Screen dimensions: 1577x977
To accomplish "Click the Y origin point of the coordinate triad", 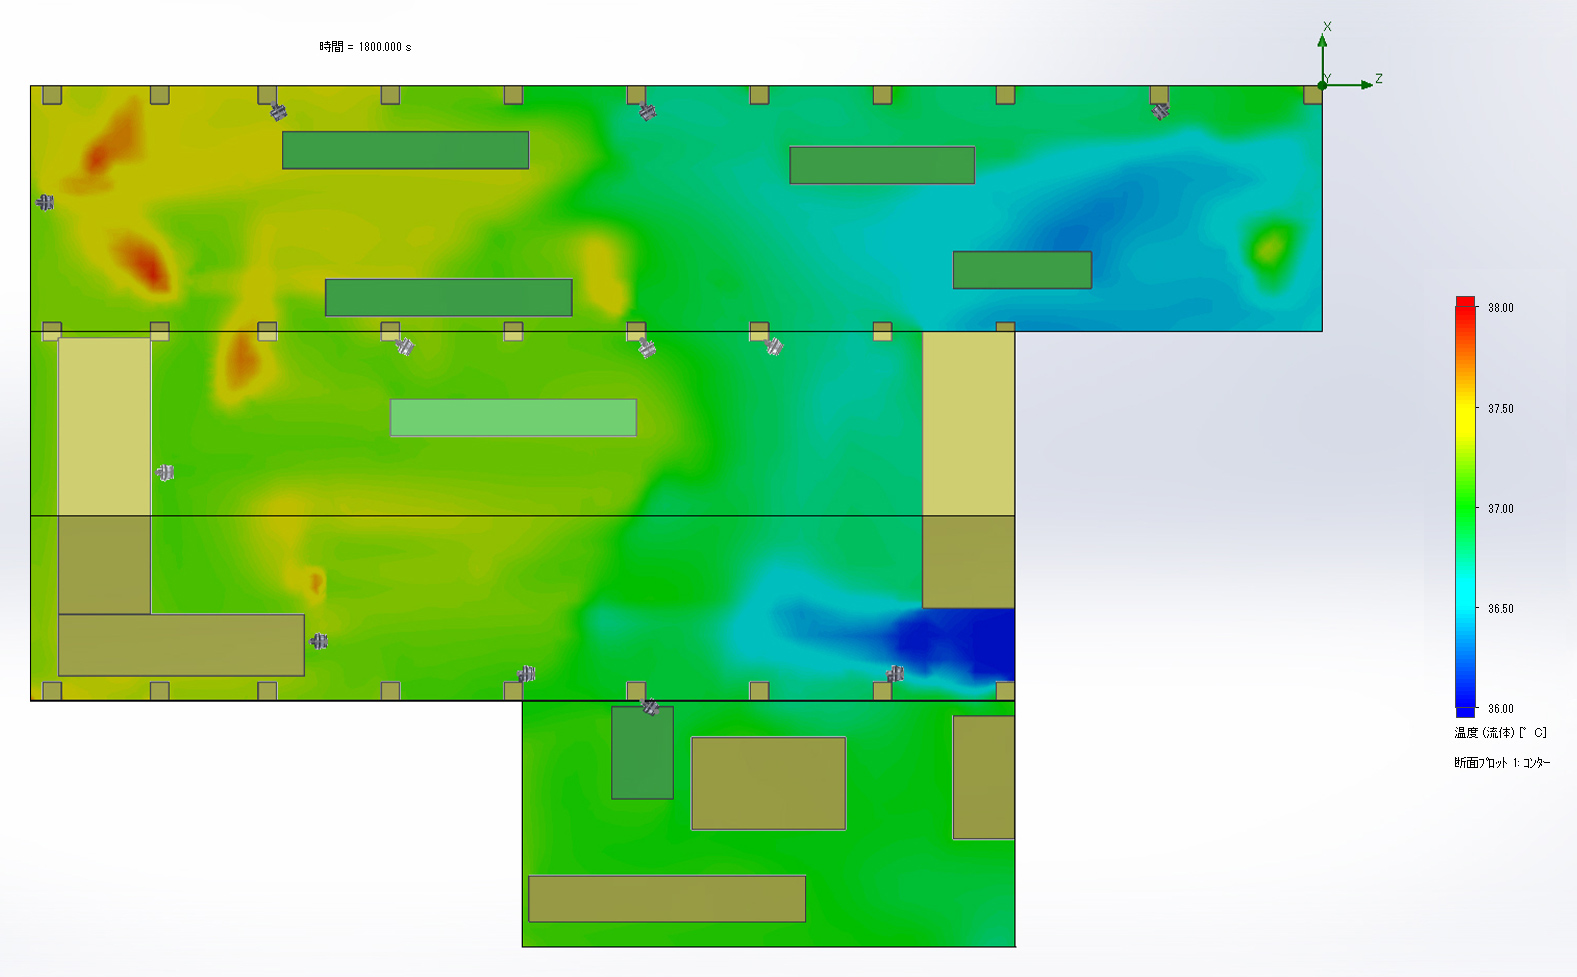I will click(x=1322, y=85).
